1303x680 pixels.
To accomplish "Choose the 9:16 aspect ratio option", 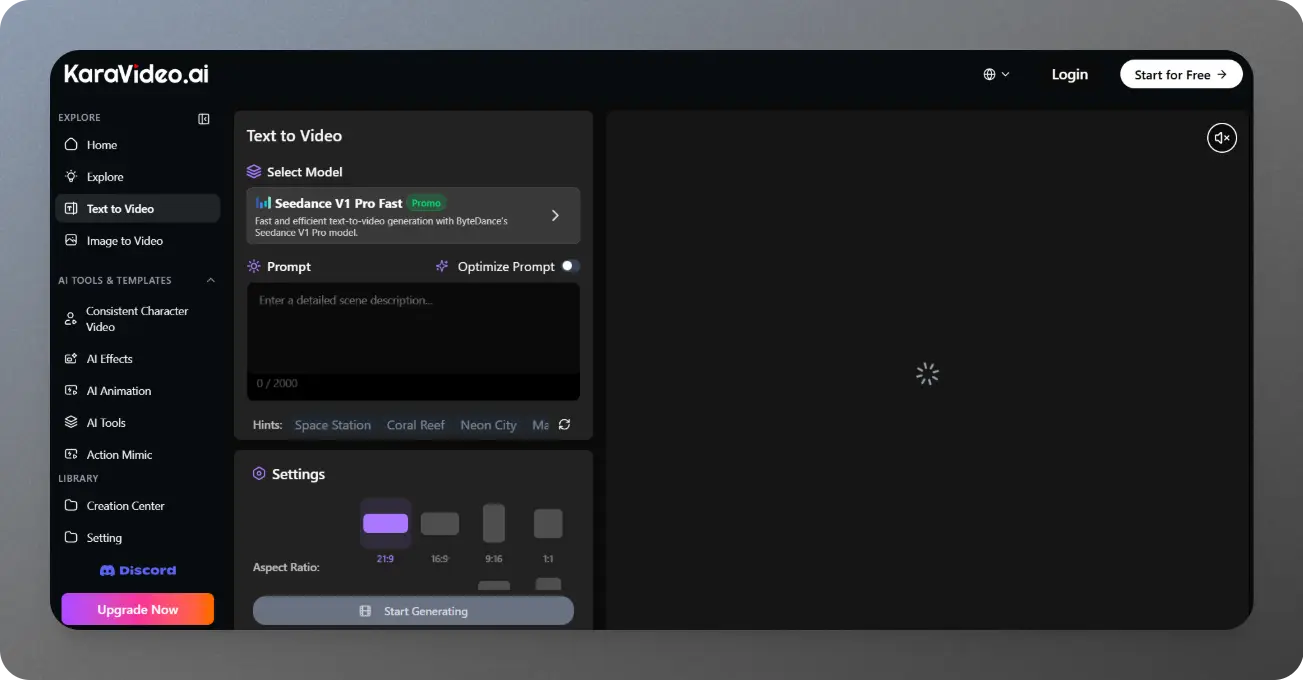I will (494, 524).
